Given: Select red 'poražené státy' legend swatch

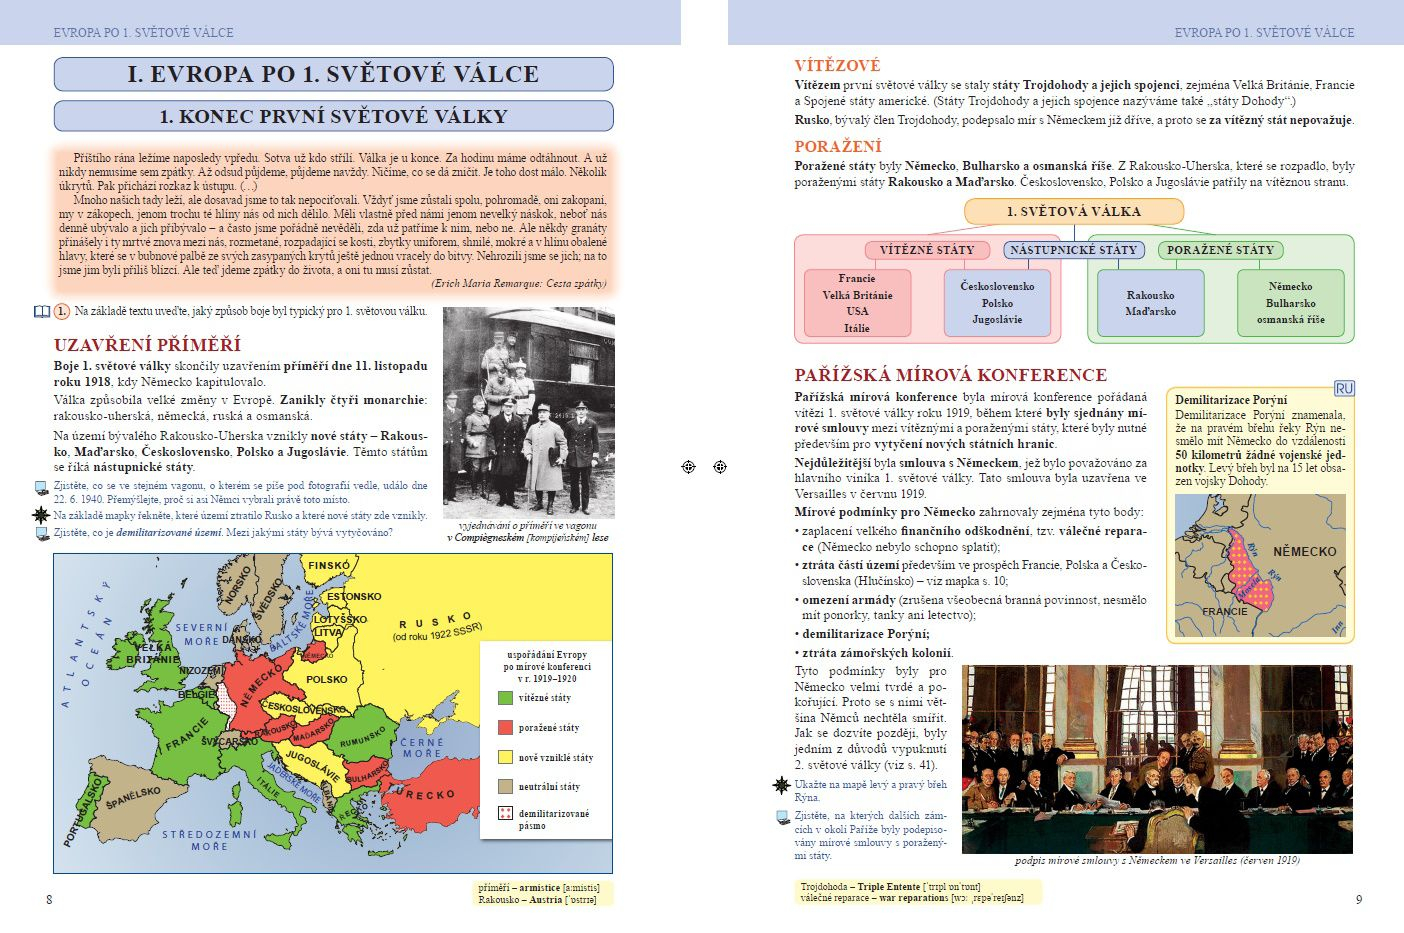Looking at the screenshot, I should pos(505,728).
